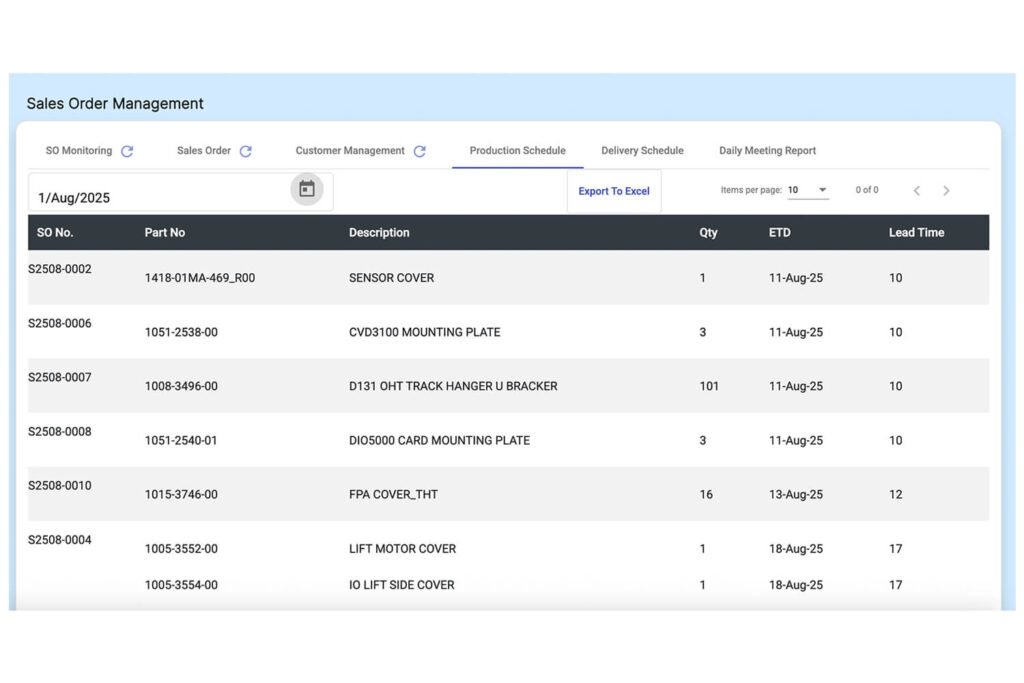
Task: Open Daily Meeting Report tab
Action: (767, 151)
